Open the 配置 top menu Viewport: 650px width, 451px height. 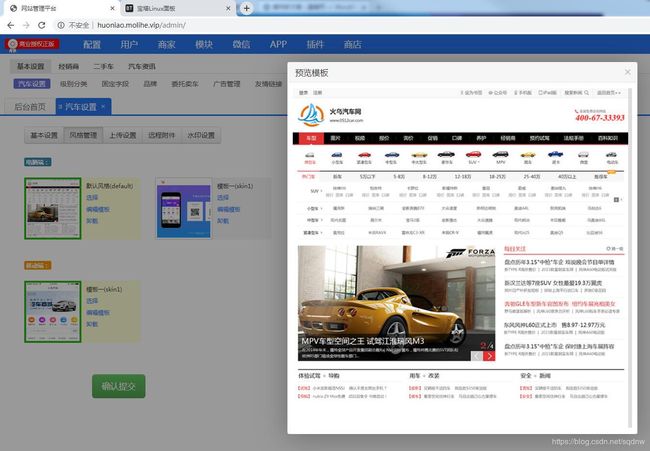[x=92, y=44]
